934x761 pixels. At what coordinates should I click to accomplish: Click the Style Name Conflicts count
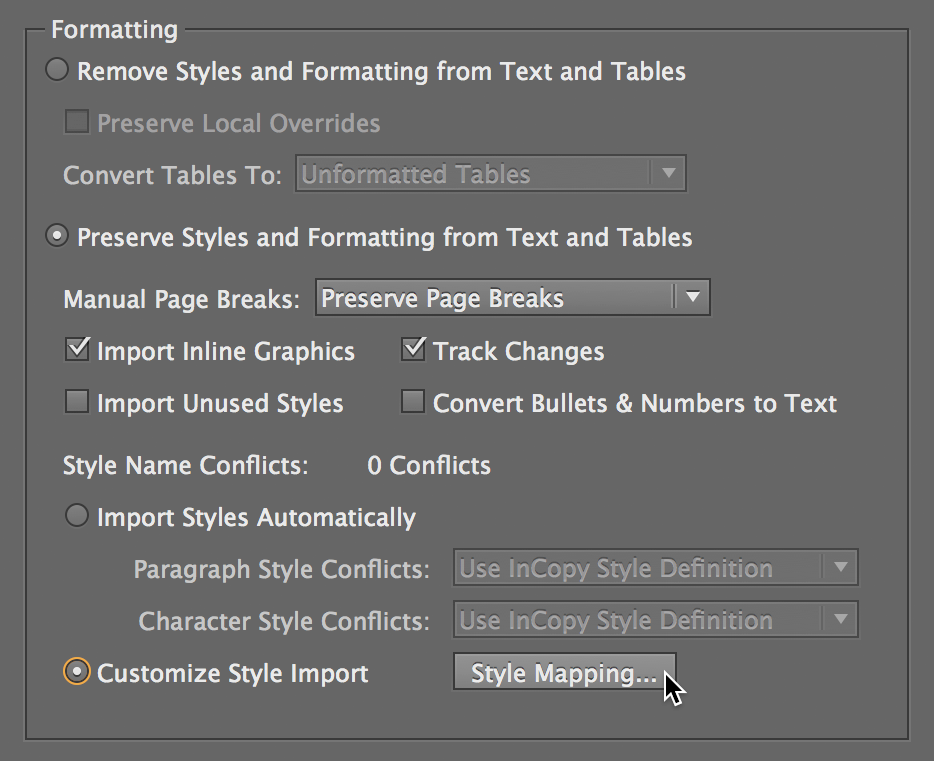428,465
